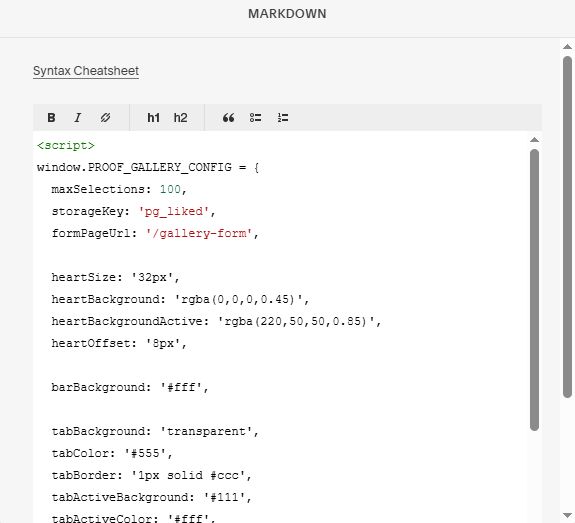The image size is (575, 523).
Task: Insert a numbered list
Action: coord(283,118)
